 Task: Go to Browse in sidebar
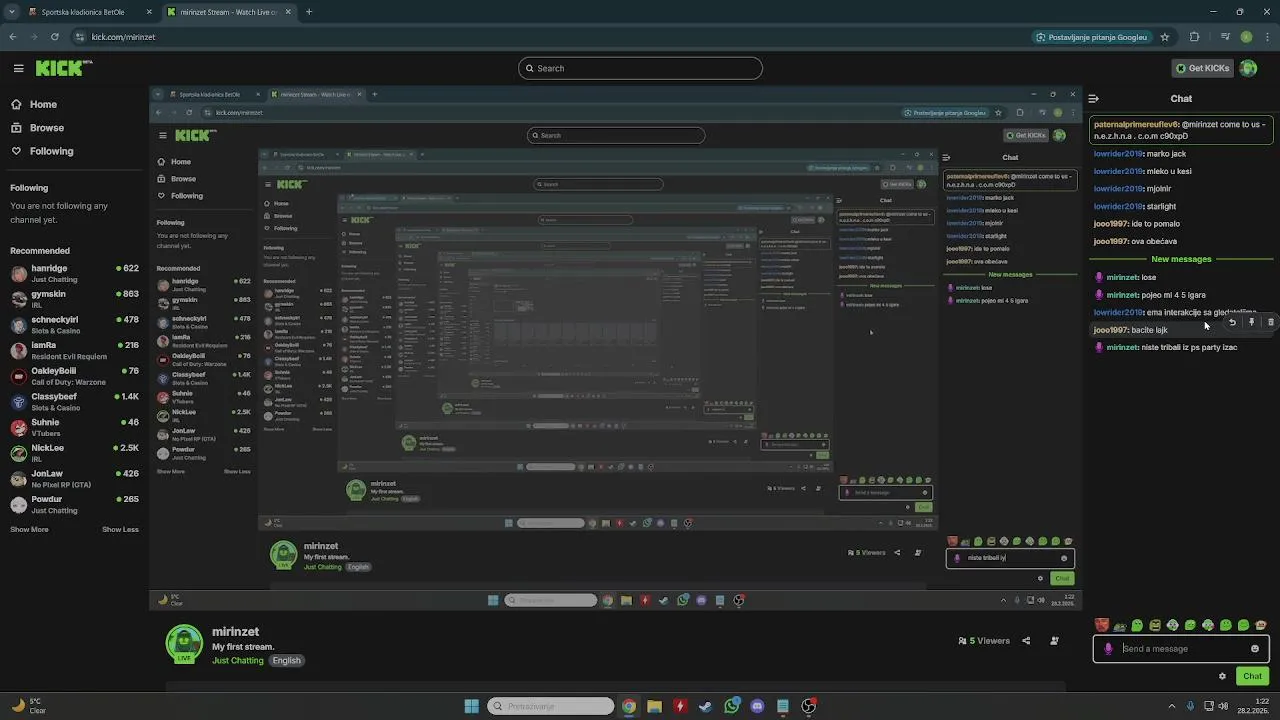pos(38,128)
